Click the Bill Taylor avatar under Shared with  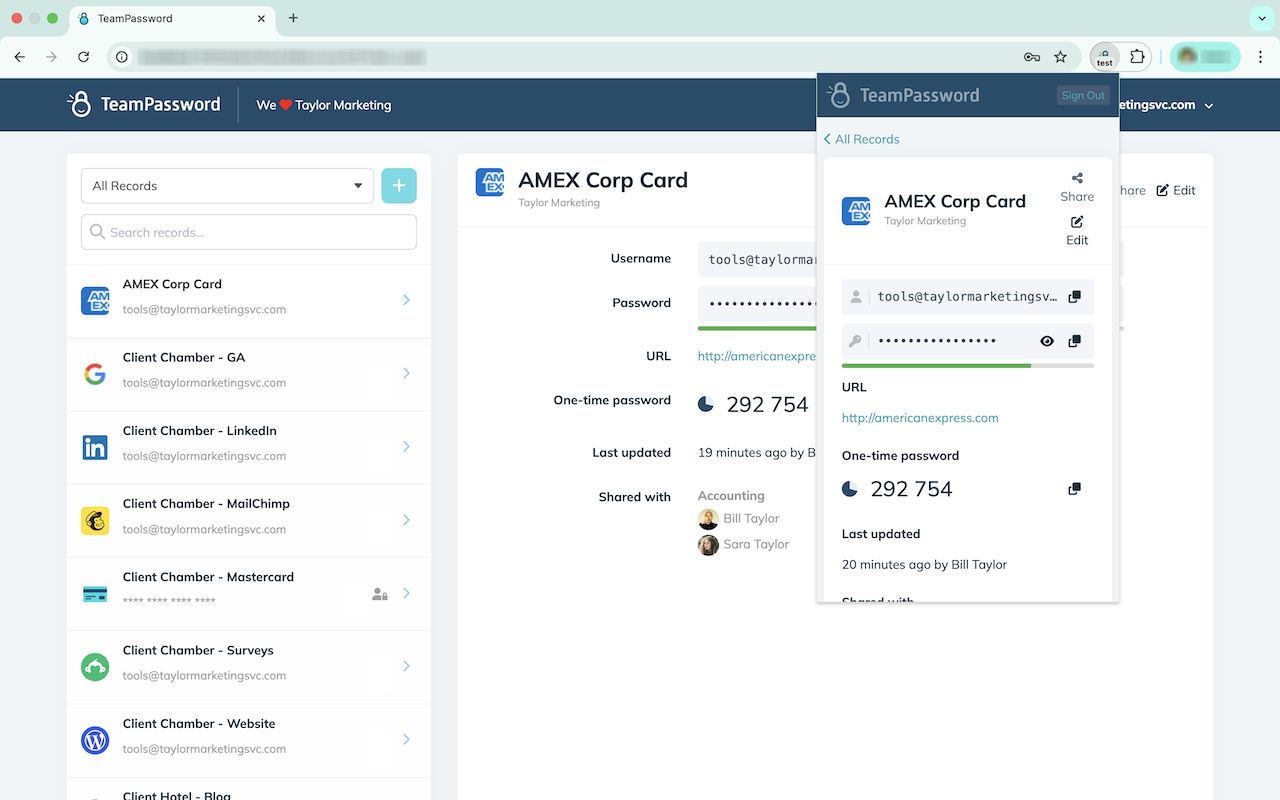[708, 519]
